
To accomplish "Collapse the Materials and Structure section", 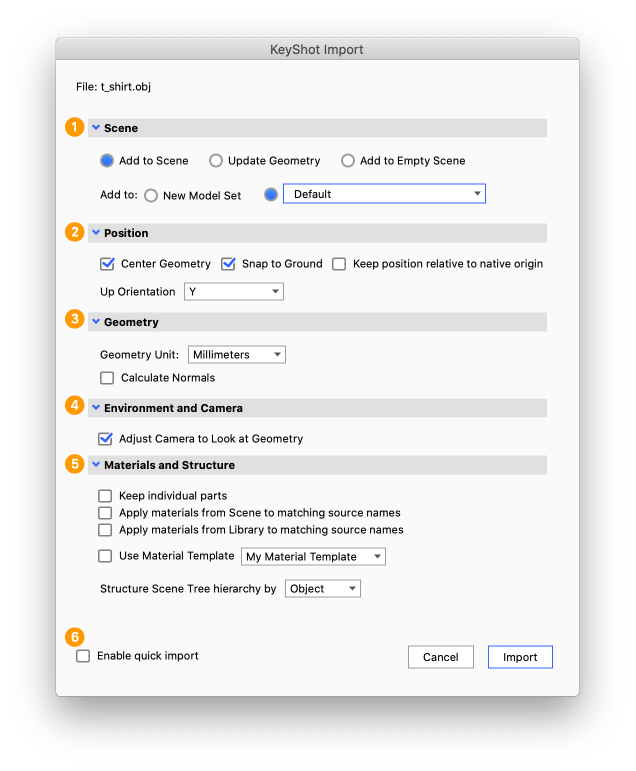I will pos(96,465).
